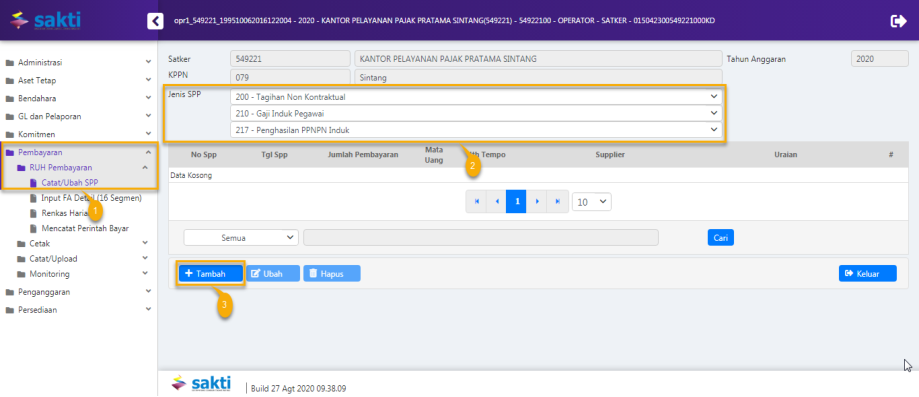The image size is (919, 397).
Task: Open Mencatat Perintah Bayar menu item
Action: pos(85,228)
